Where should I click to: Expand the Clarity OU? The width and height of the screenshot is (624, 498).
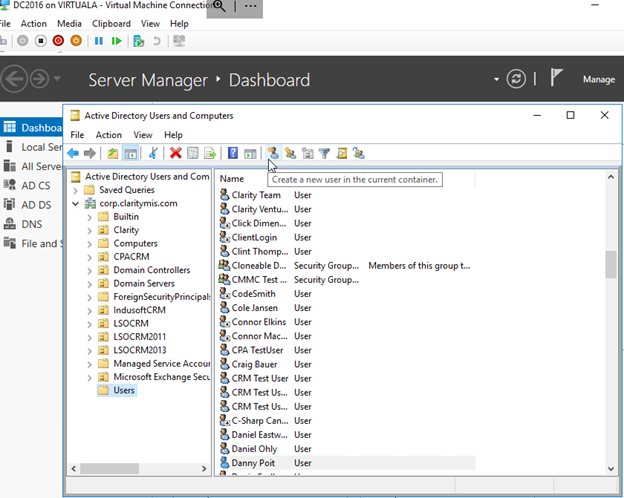click(90, 231)
